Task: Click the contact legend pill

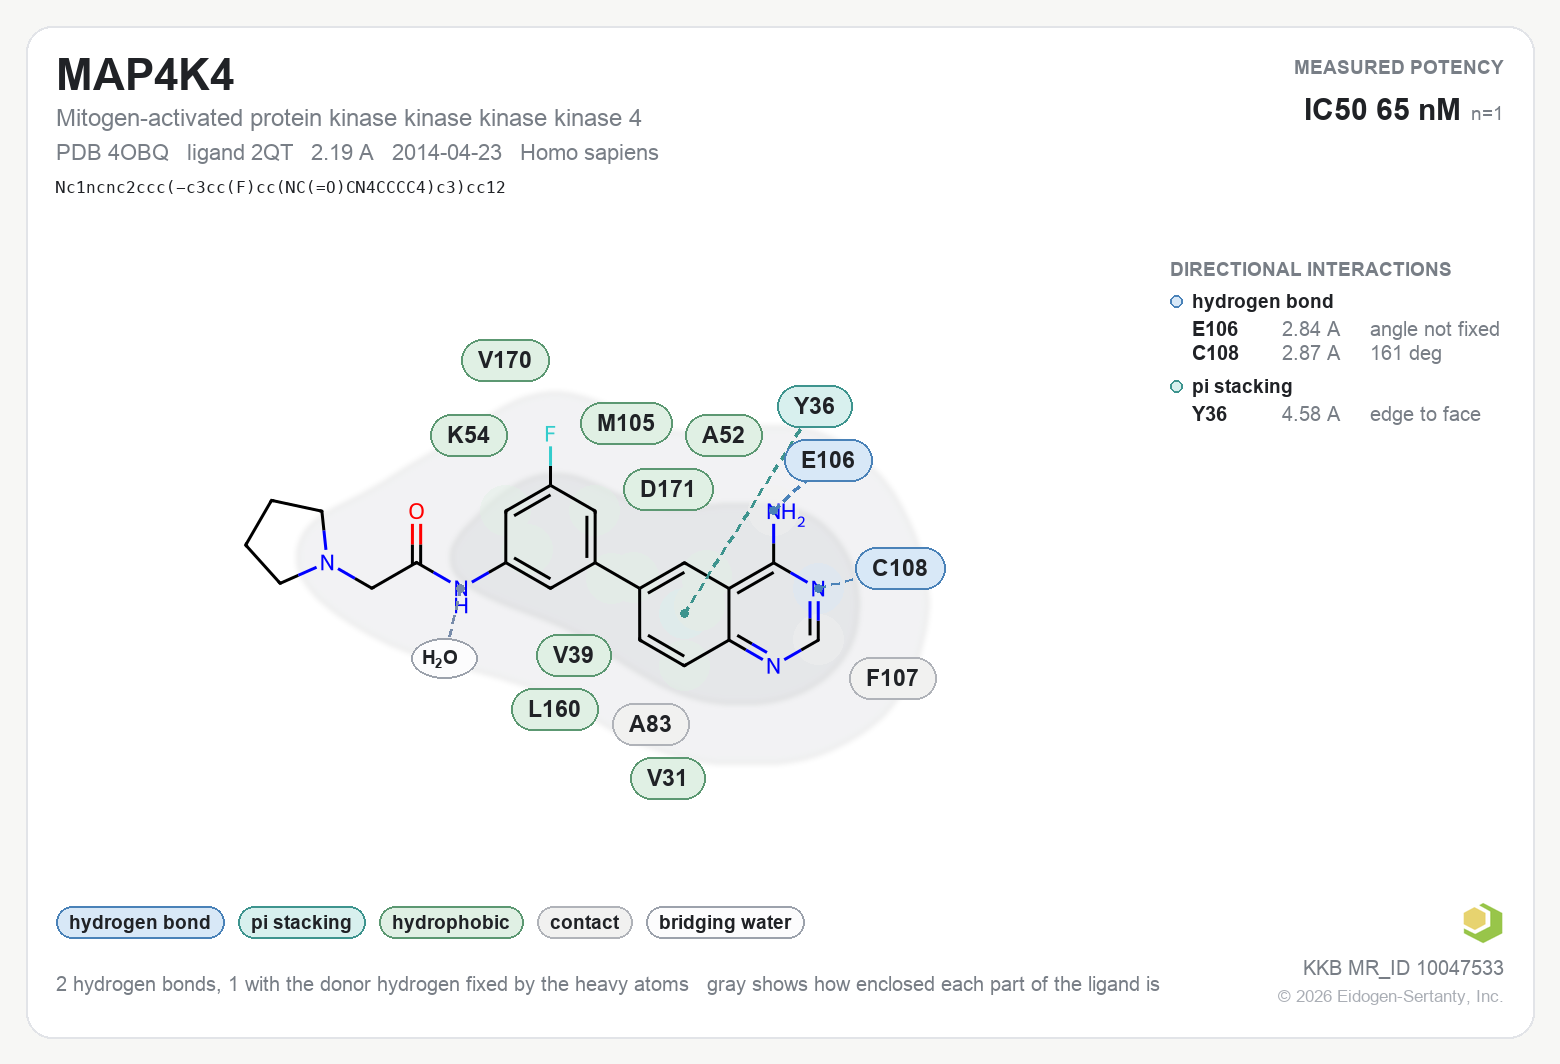Action: coord(585,922)
